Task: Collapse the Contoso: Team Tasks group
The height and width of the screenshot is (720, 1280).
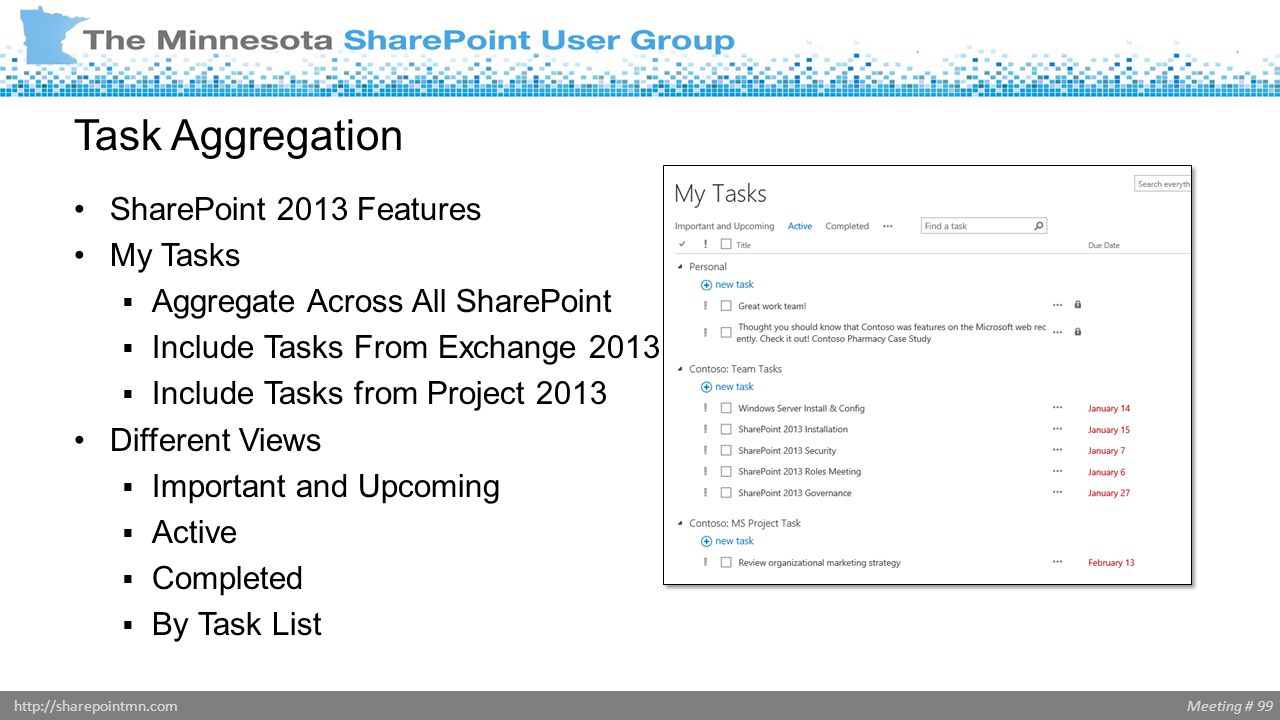Action: (x=681, y=369)
